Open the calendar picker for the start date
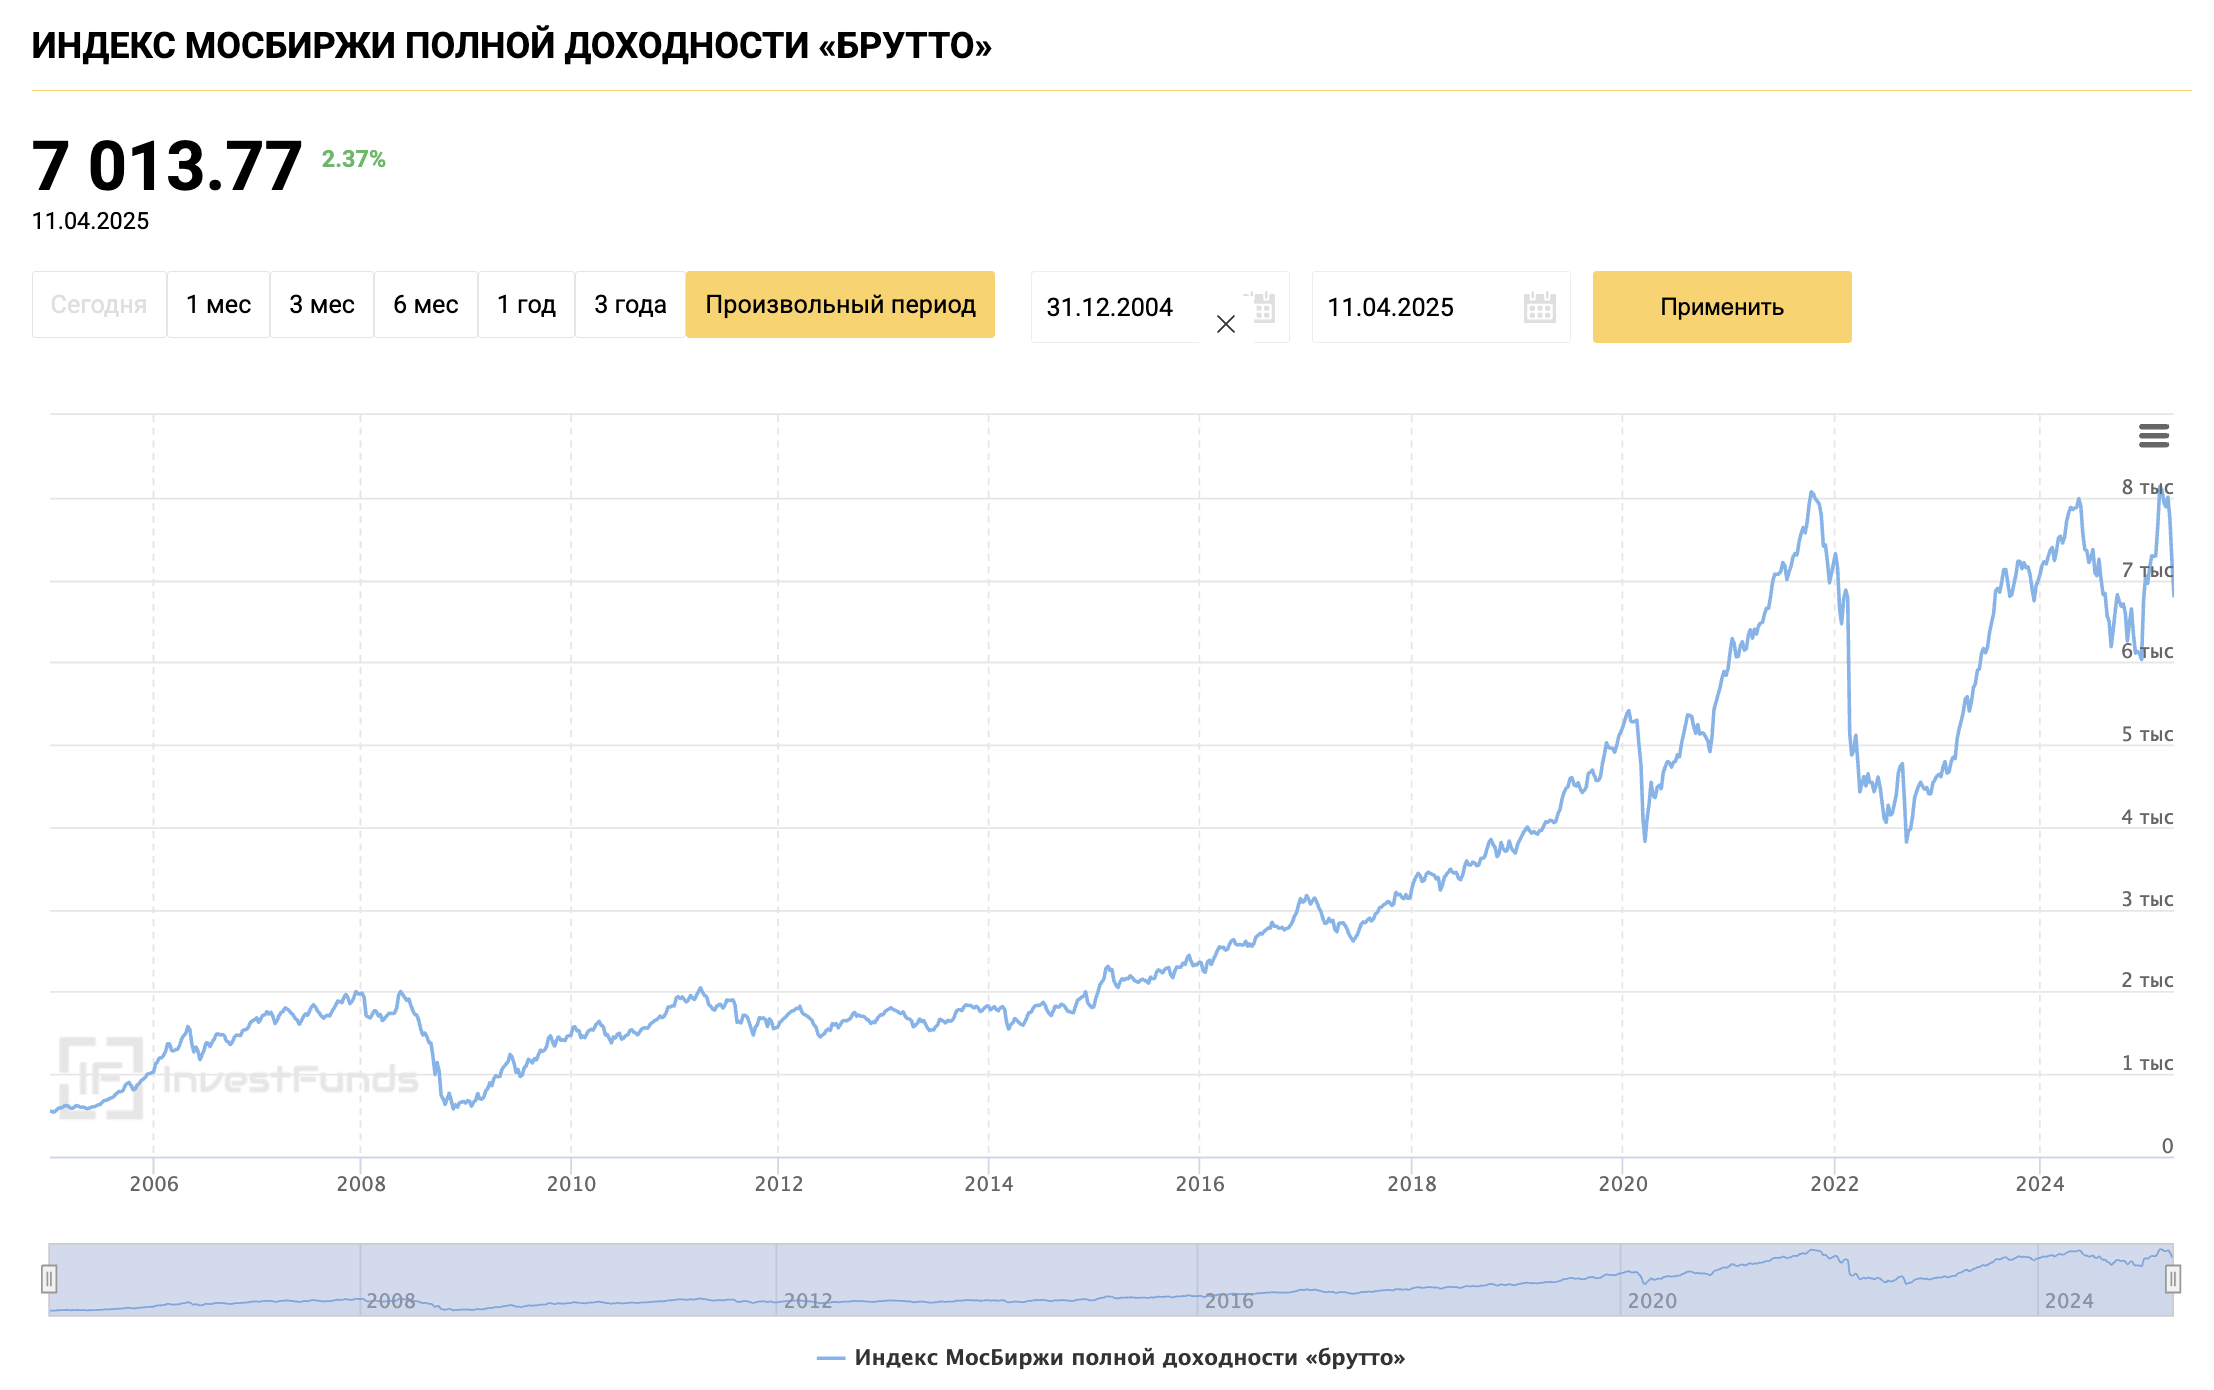The height and width of the screenshot is (1390, 2214). 1264,307
